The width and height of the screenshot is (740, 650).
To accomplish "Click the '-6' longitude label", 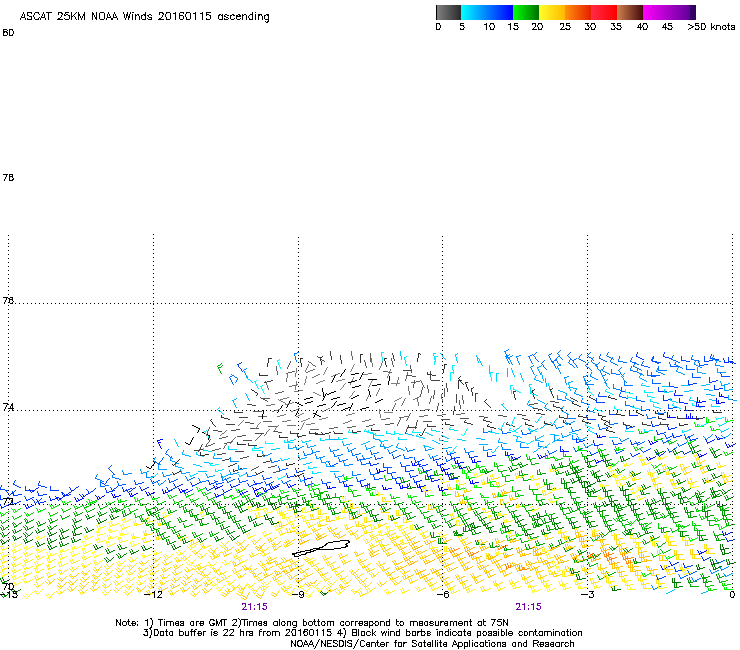I will tap(442, 595).
